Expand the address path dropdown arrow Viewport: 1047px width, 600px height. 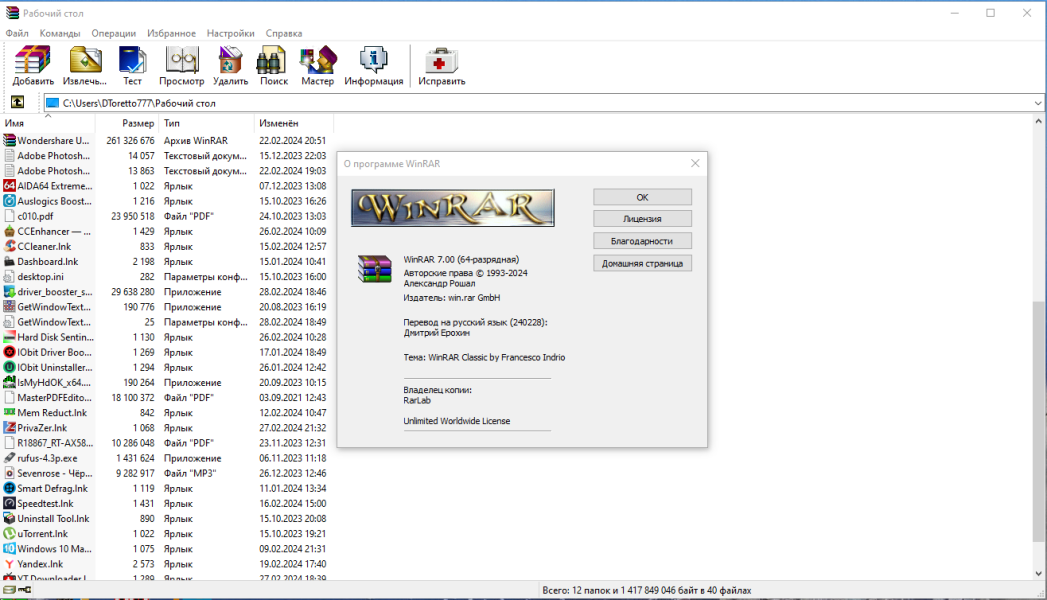click(1038, 103)
